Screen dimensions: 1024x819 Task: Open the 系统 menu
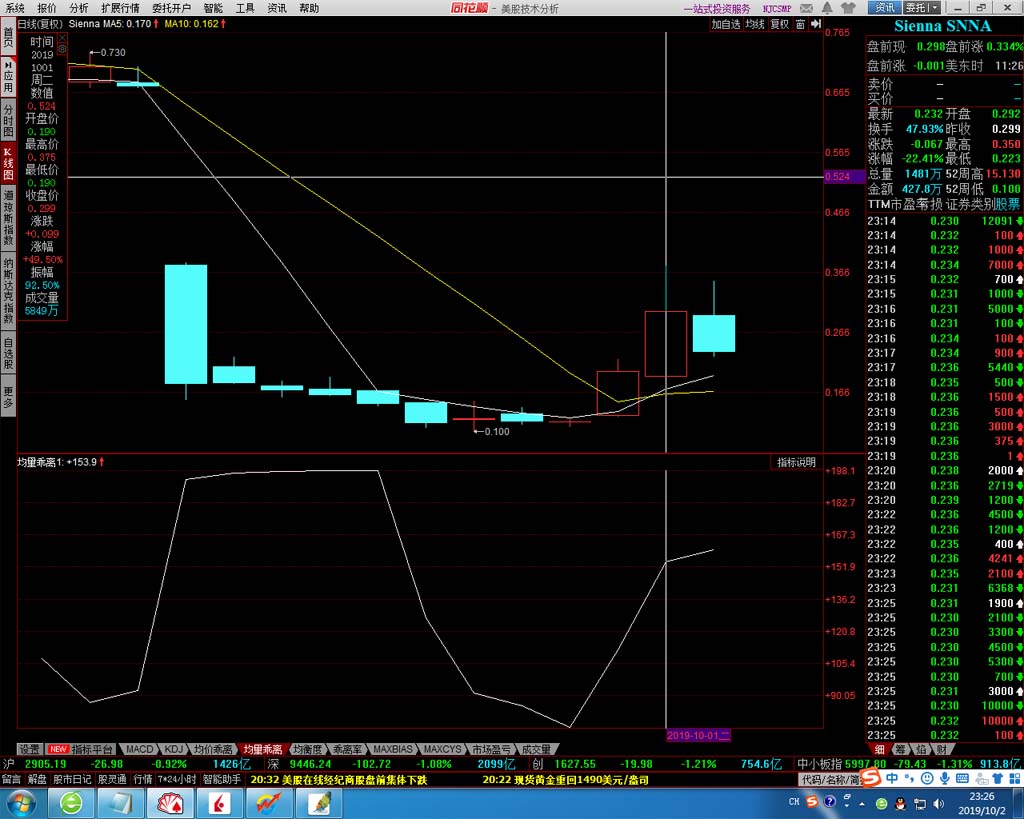point(14,8)
